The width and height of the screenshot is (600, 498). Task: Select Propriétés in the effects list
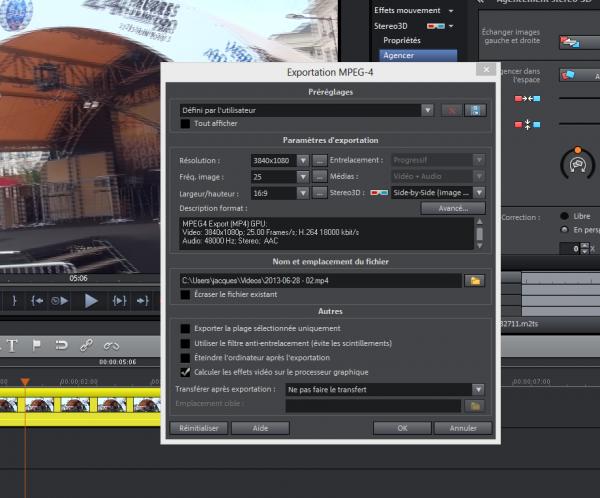click(x=401, y=40)
